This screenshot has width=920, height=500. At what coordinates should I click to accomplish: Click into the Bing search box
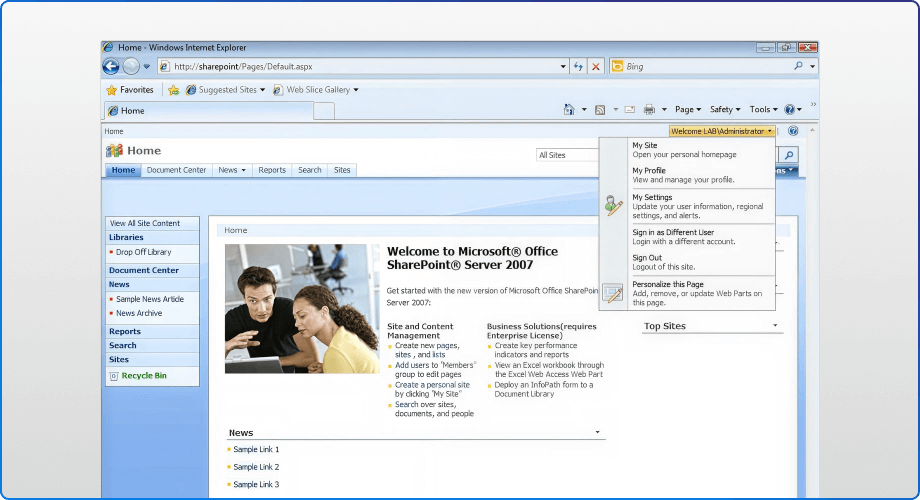click(x=707, y=66)
